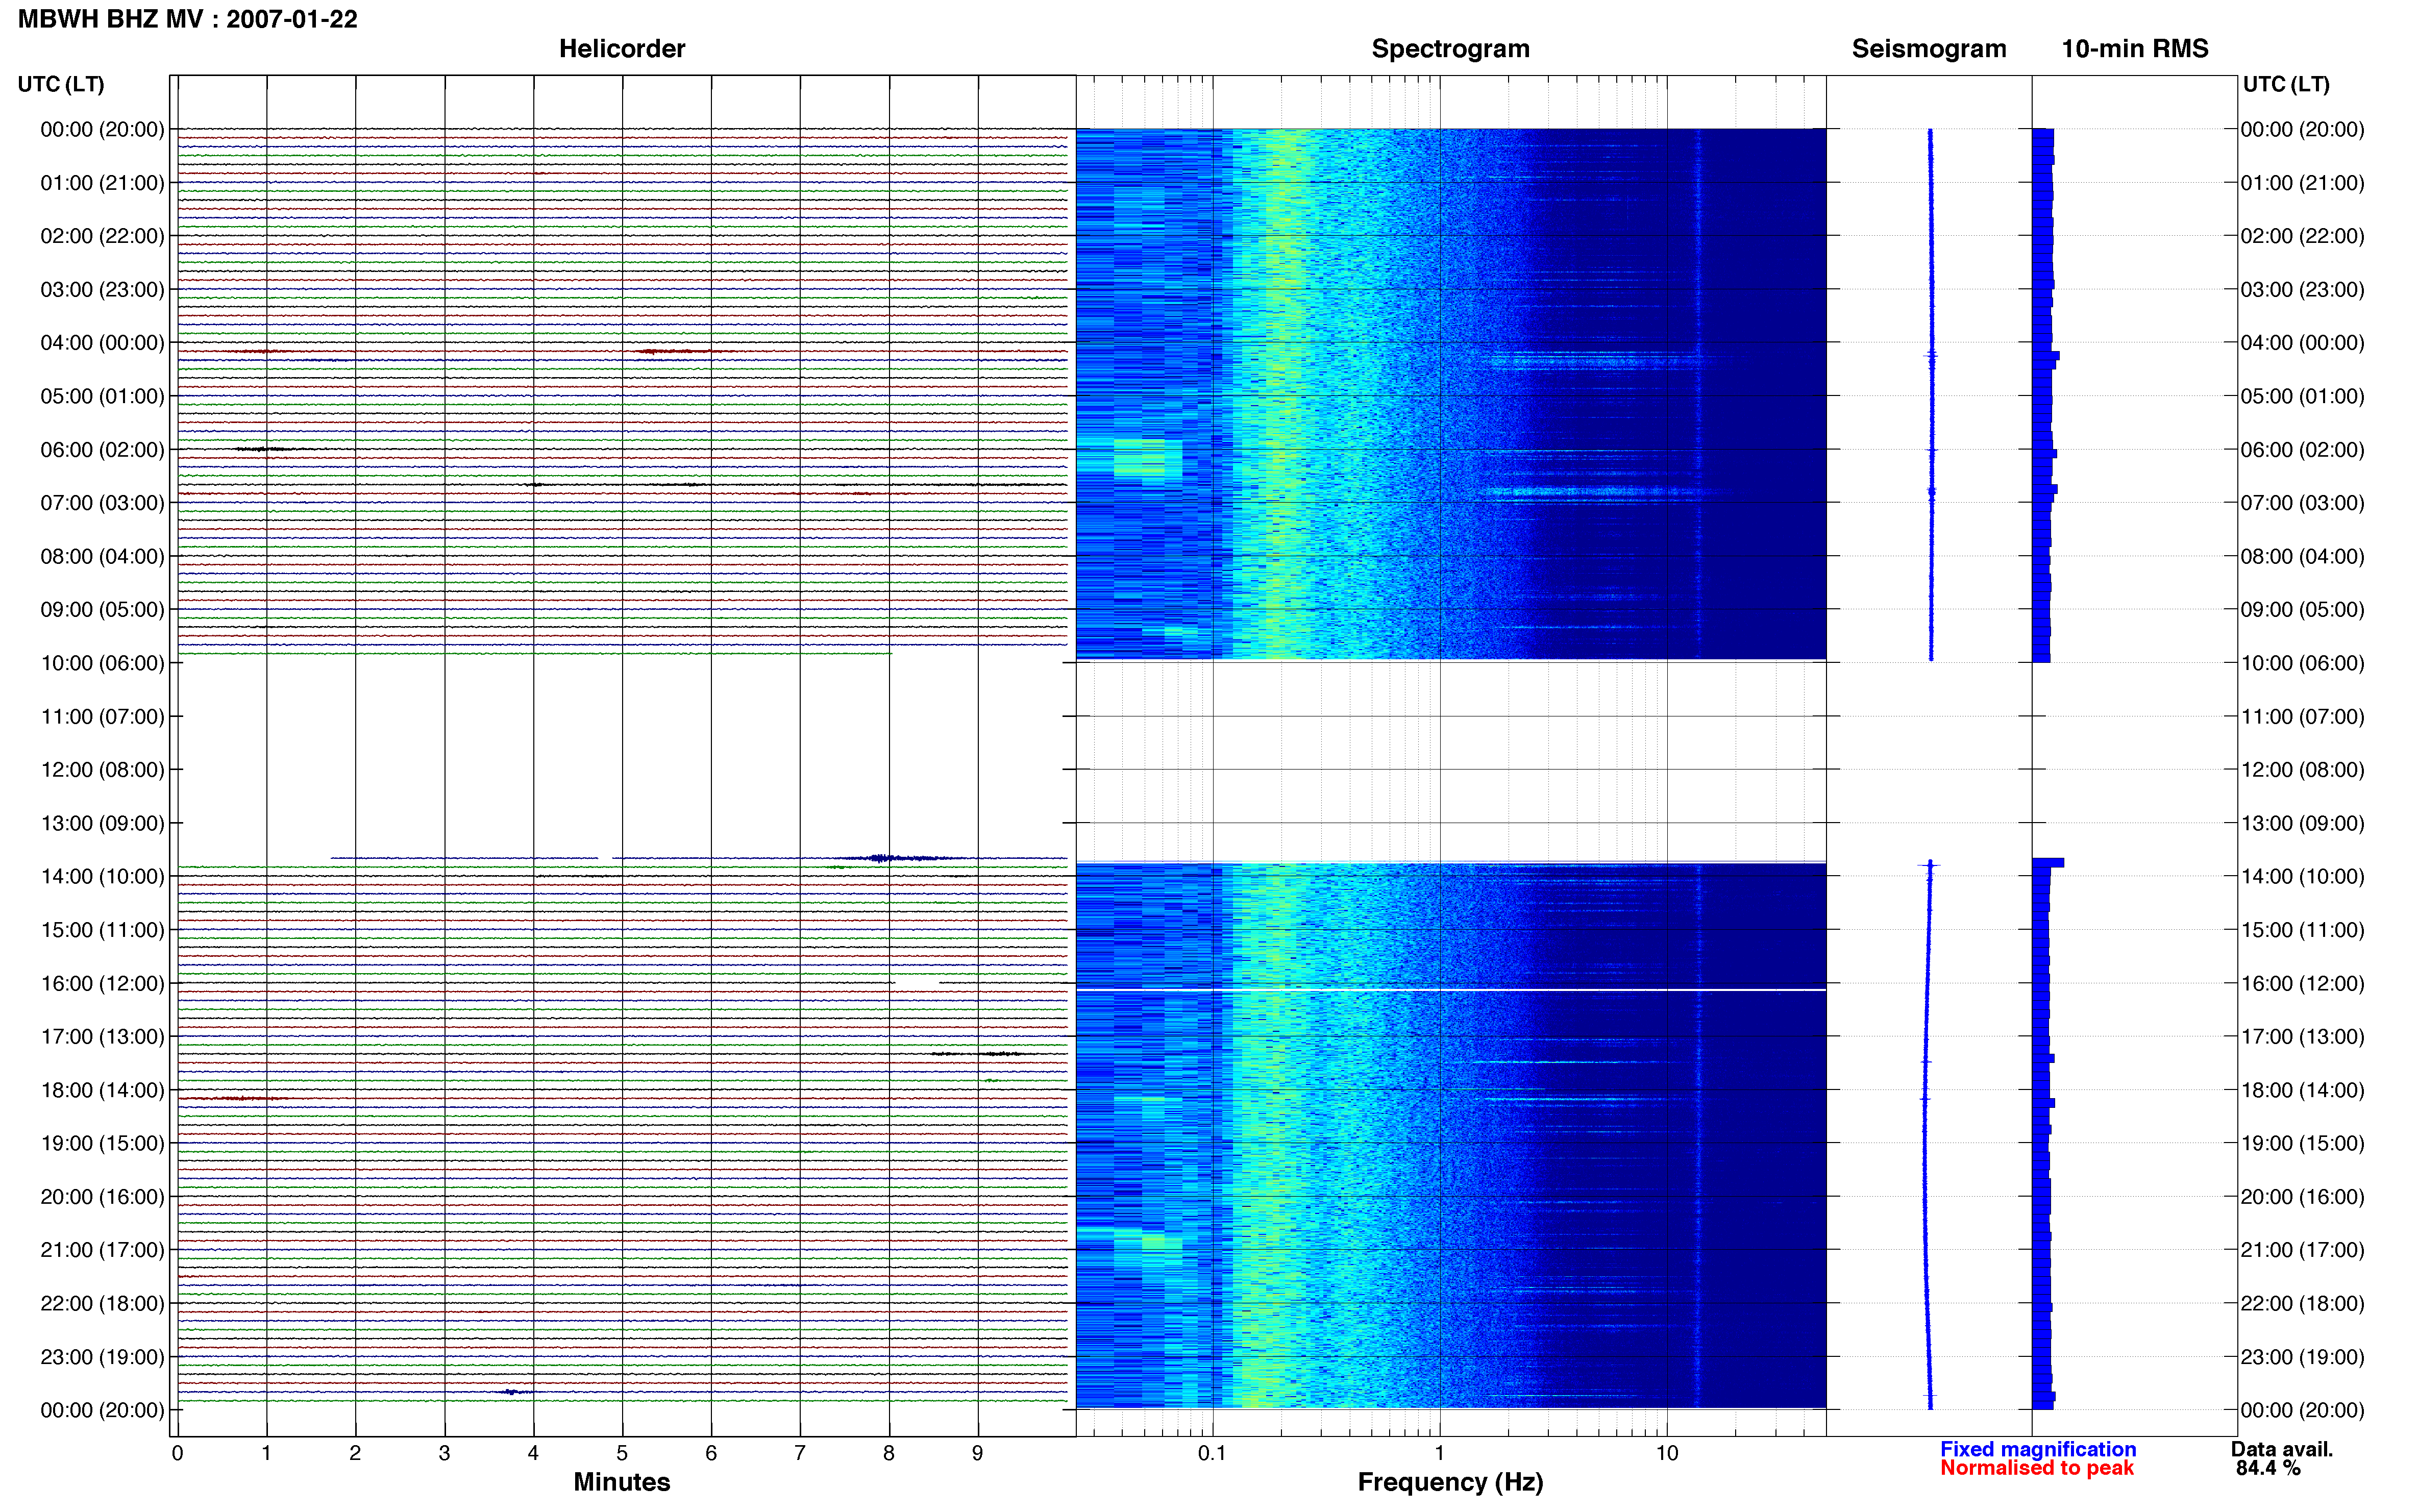Click "03:00 (23:00)" on the helicorder time axis
The width and height of the screenshot is (2419, 1512).
[102, 289]
